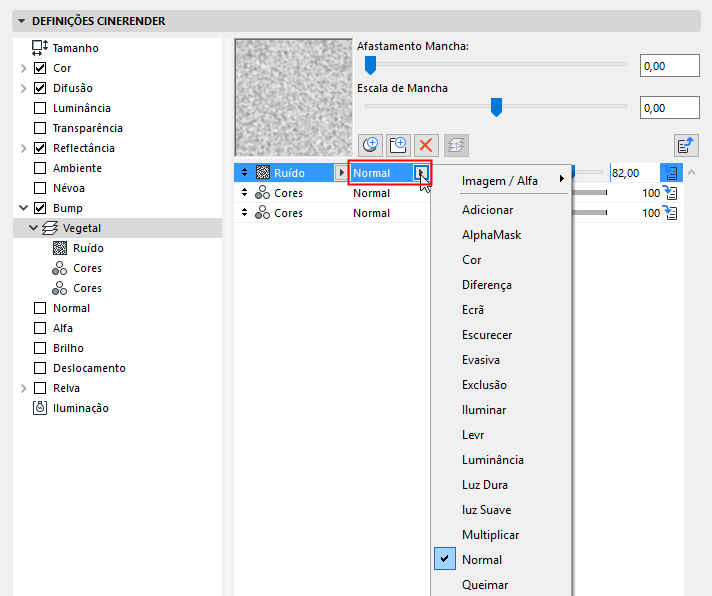
Task: Click the blue link icon beside 82,00
Action: tap(671, 172)
